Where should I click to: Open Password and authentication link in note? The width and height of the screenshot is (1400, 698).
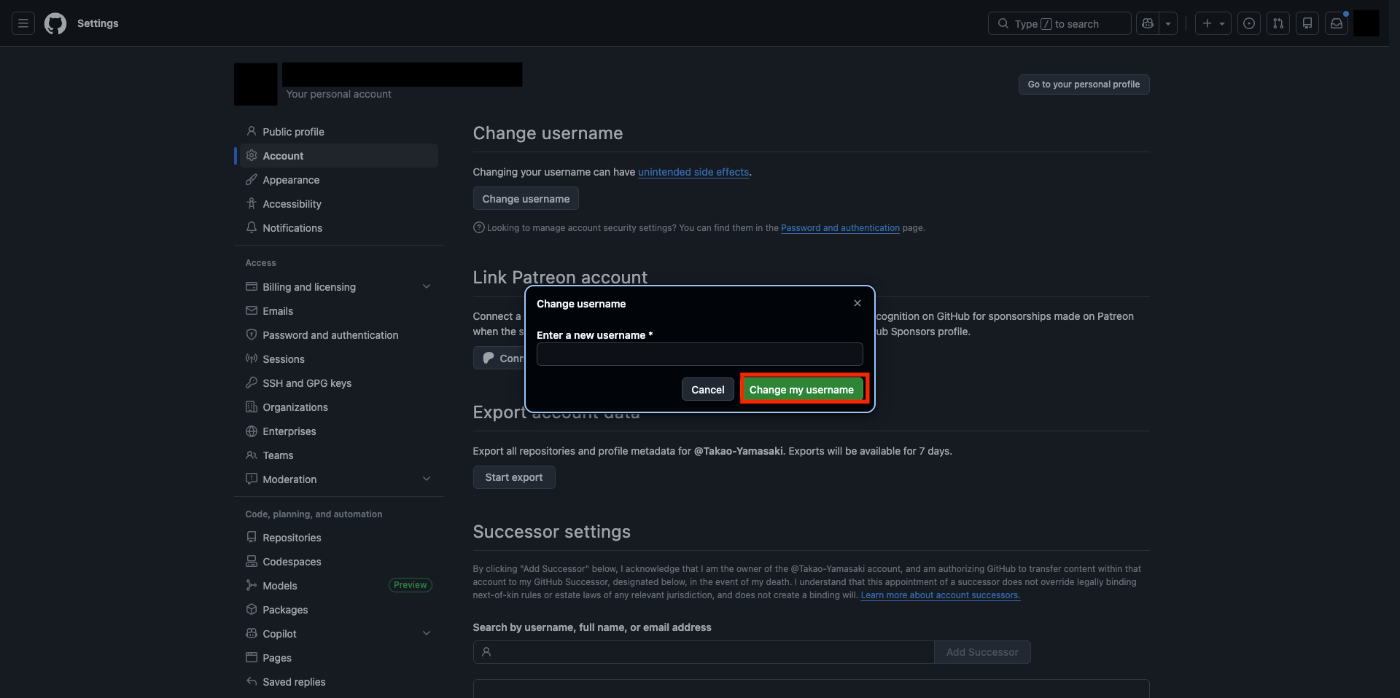pyautogui.click(x=840, y=228)
